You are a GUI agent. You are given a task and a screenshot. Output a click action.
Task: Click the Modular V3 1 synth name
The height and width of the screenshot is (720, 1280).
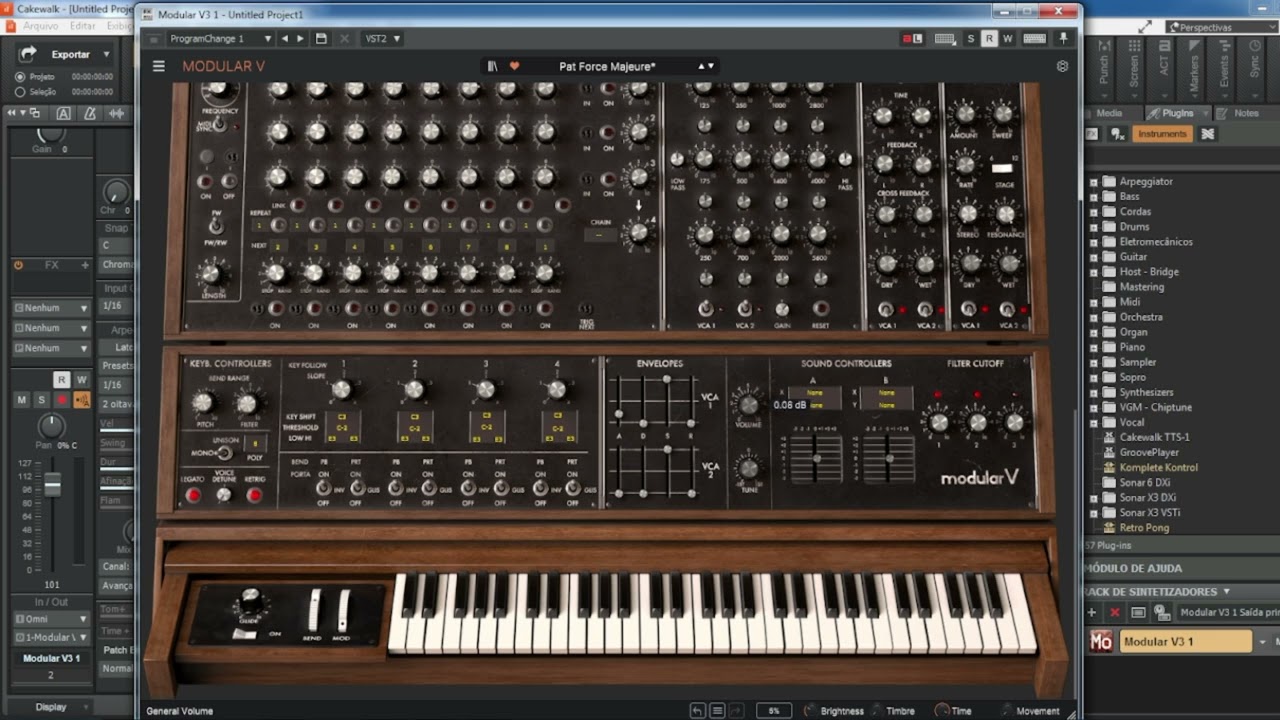point(1185,641)
